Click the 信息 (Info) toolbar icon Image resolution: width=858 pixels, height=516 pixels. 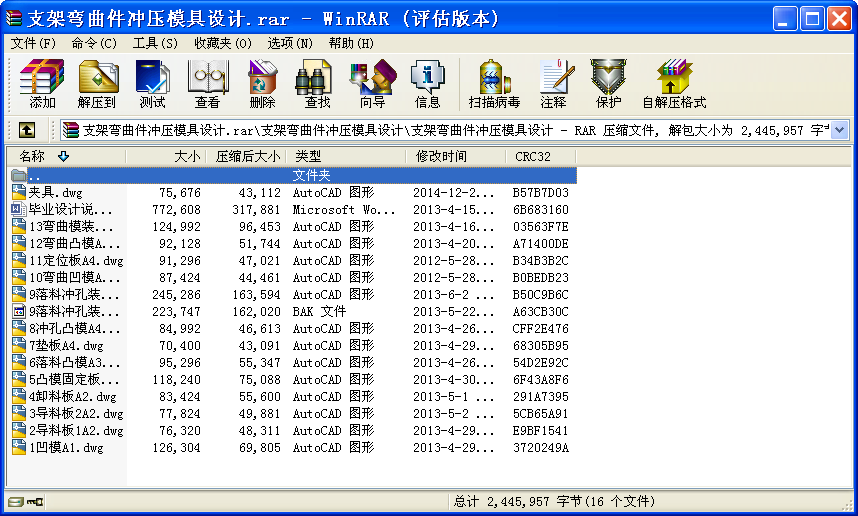[427, 84]
